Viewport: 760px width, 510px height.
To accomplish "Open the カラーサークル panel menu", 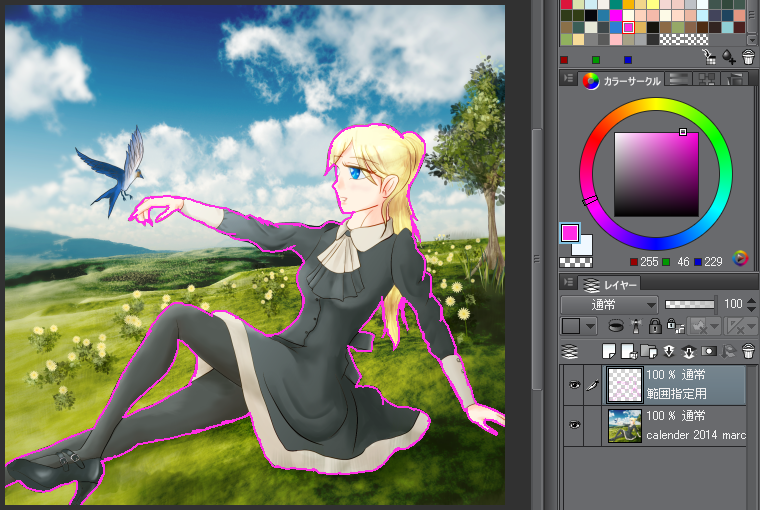I will click(569, 78).
